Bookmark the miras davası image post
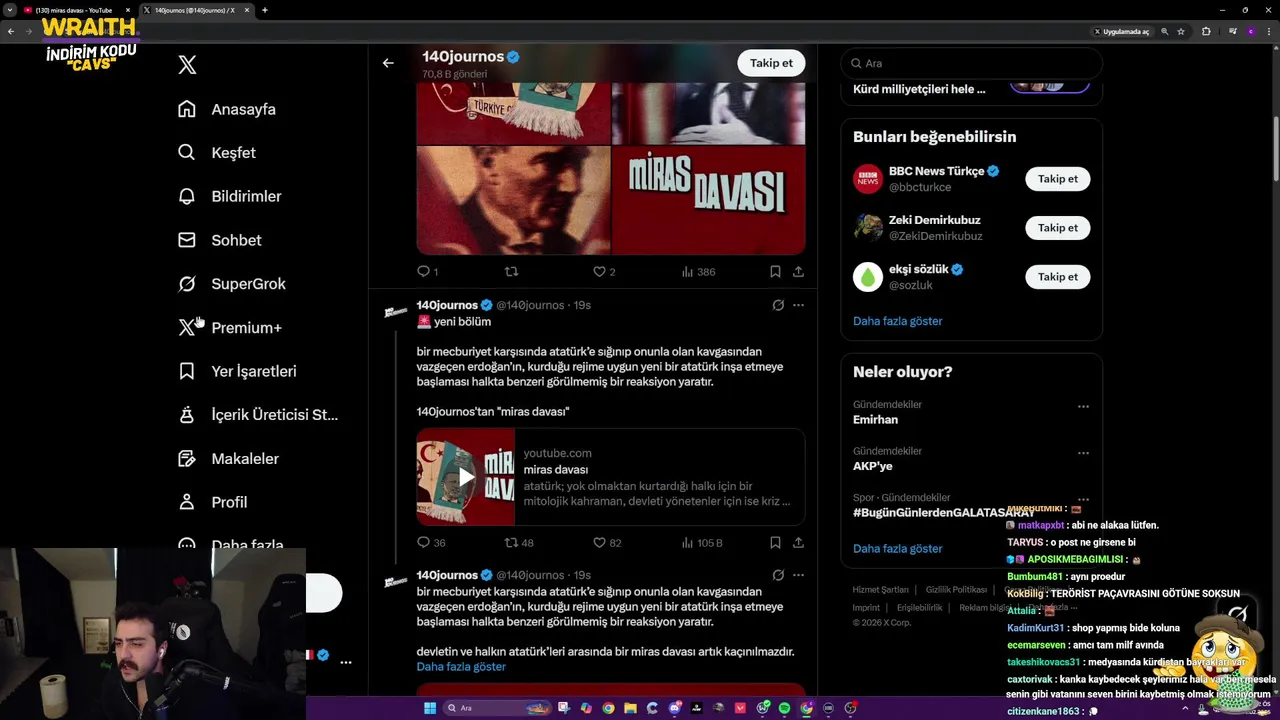 click(775, 271)
